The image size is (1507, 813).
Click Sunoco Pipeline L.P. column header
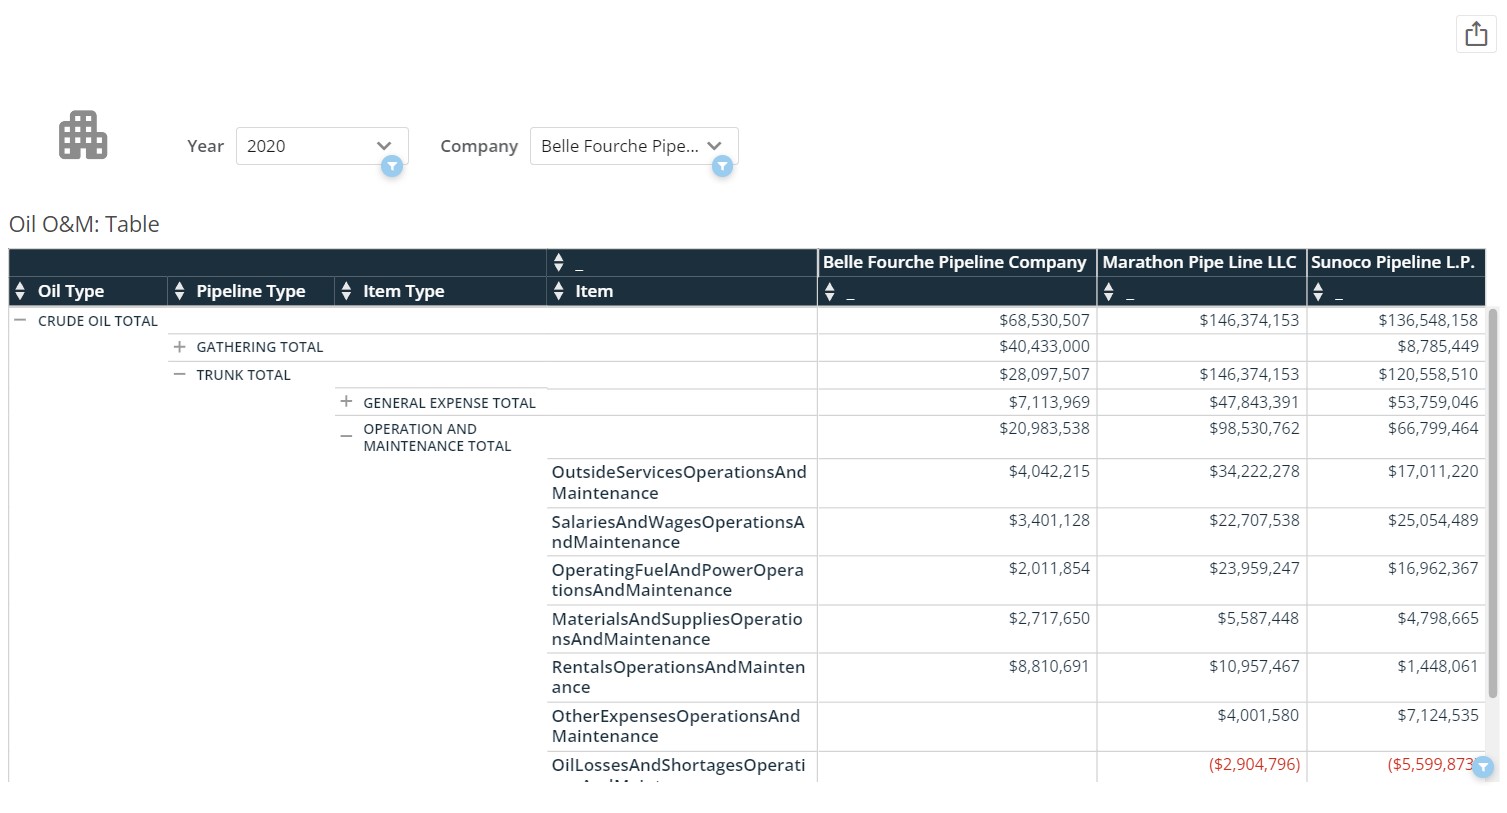(1393, 262)
